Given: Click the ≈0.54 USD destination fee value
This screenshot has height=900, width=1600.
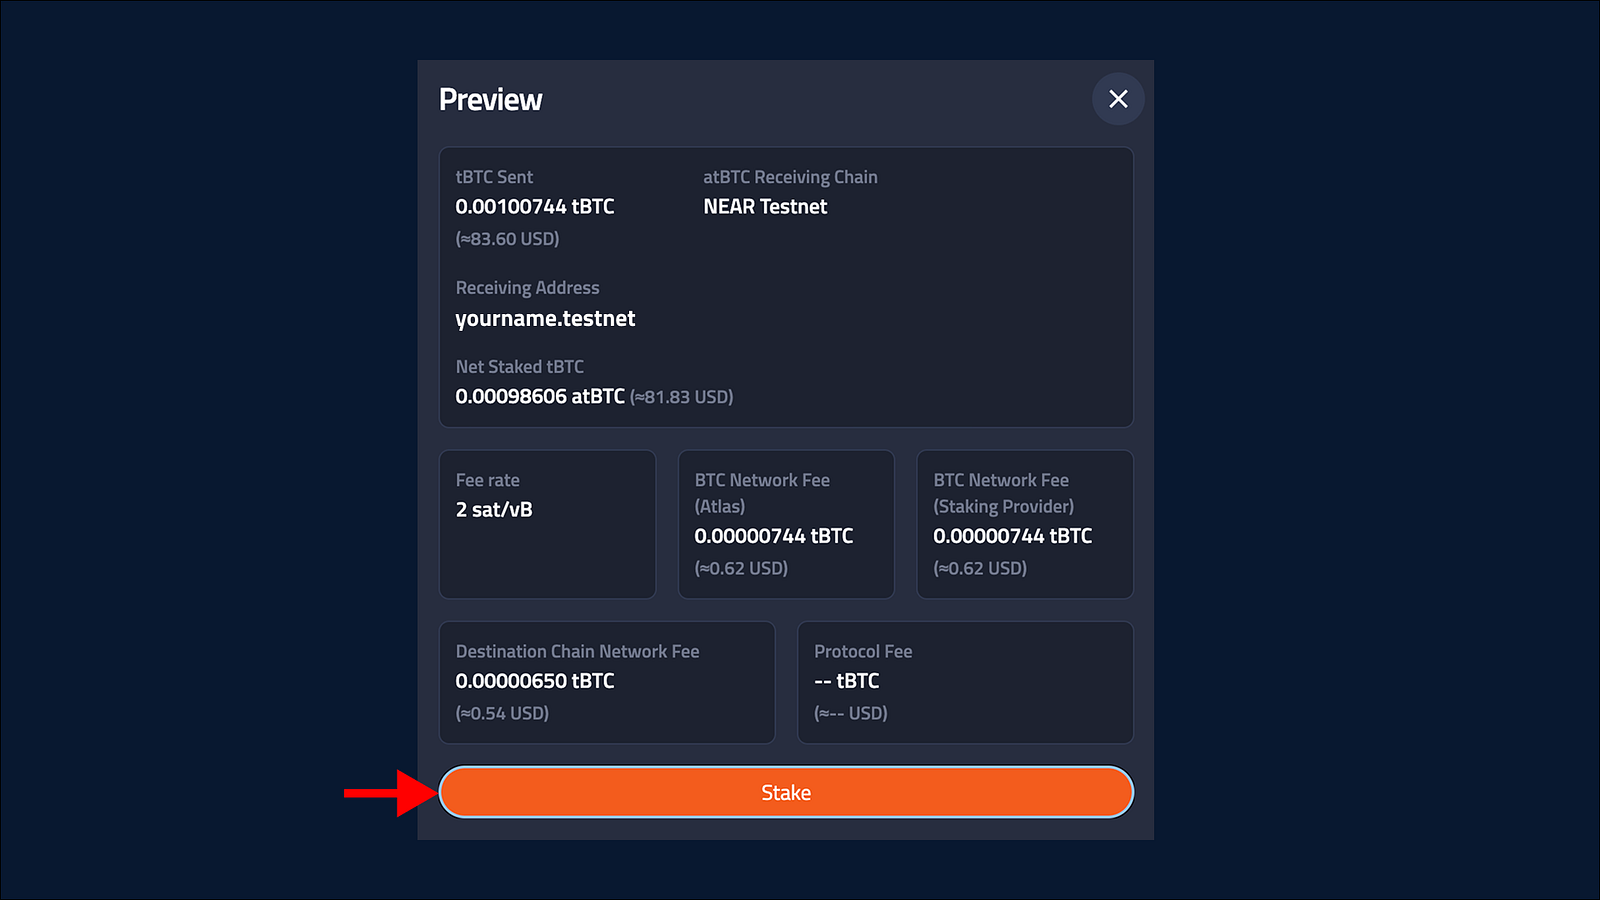Looking at the screenshot, I should 502,713.
